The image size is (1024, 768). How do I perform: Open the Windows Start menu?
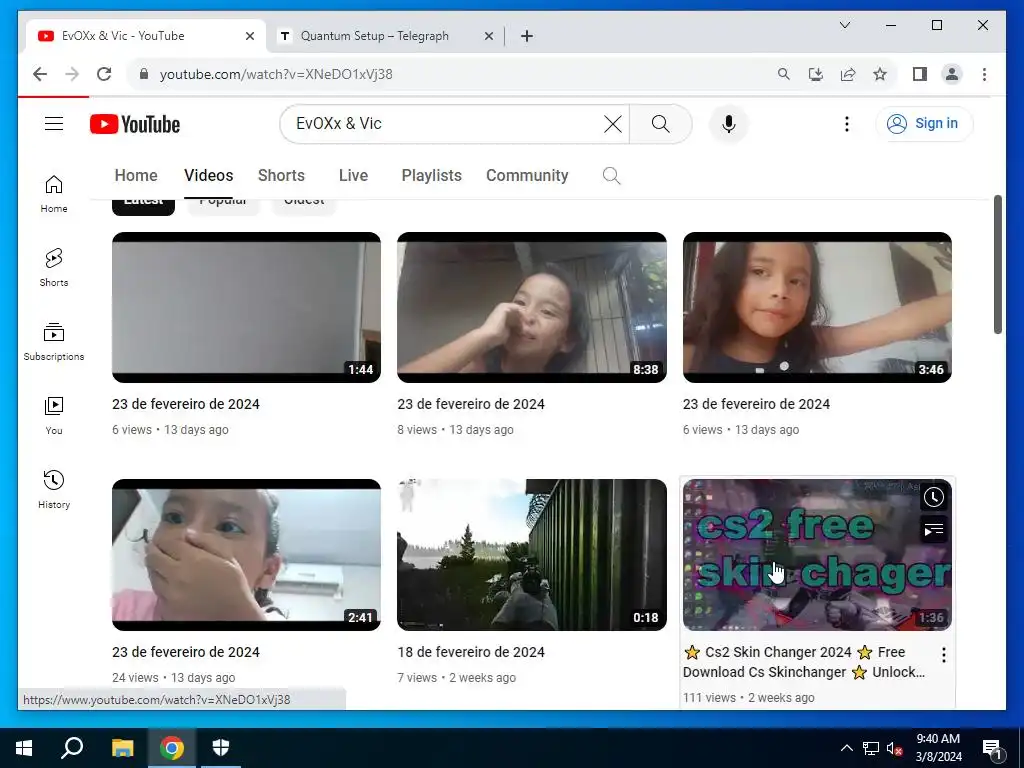(x=24, y=748)
